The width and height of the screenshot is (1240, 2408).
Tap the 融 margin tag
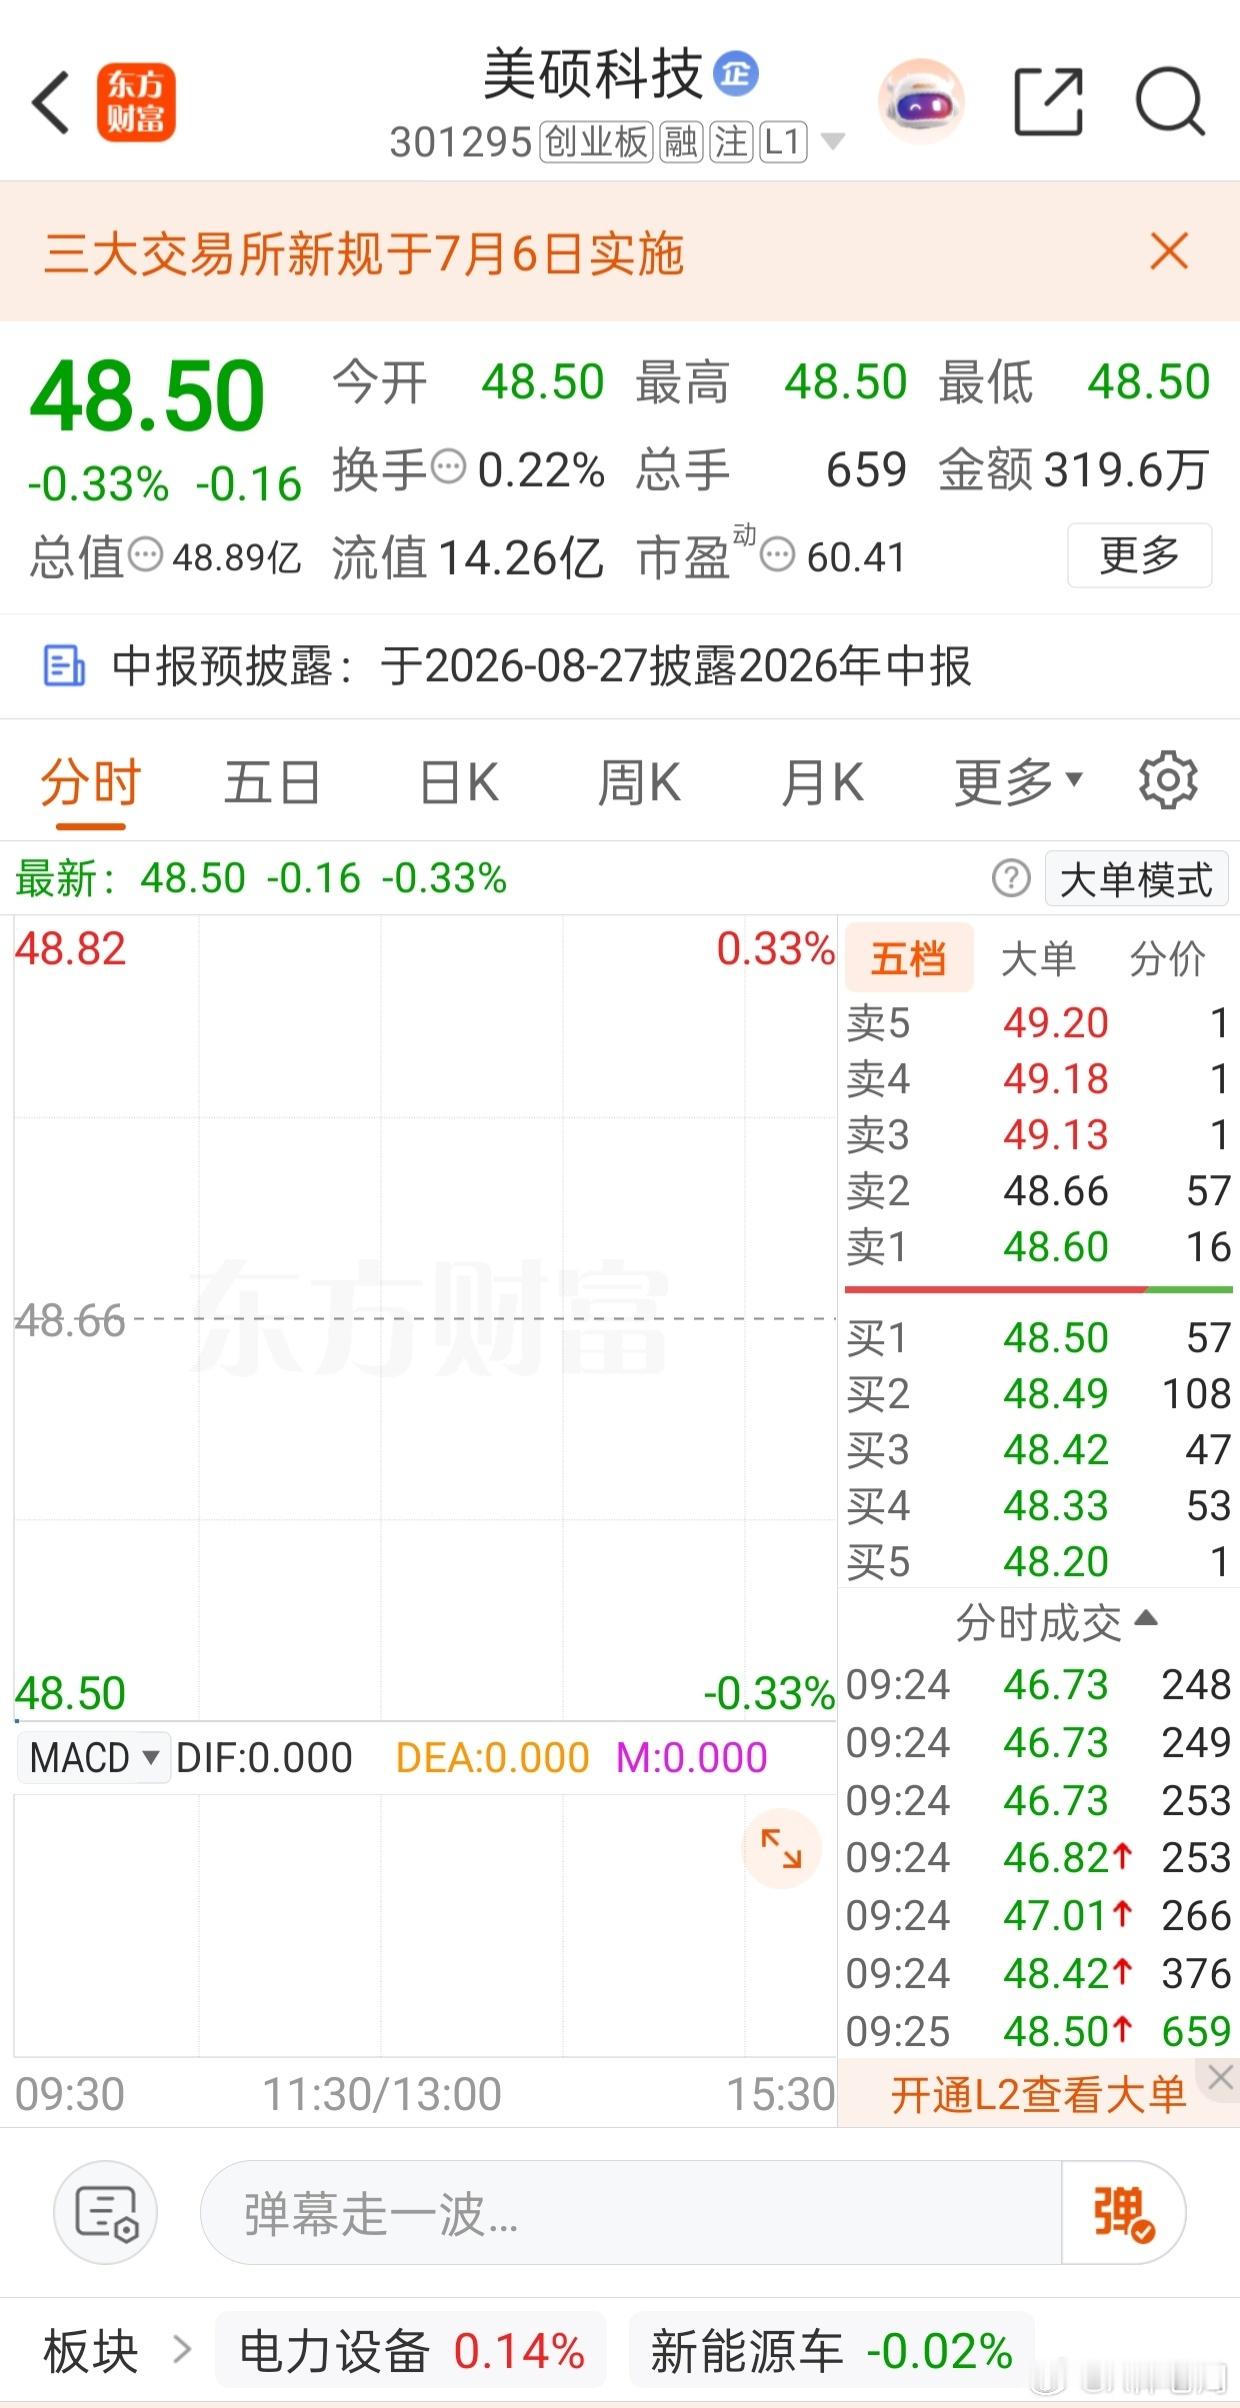681,142
